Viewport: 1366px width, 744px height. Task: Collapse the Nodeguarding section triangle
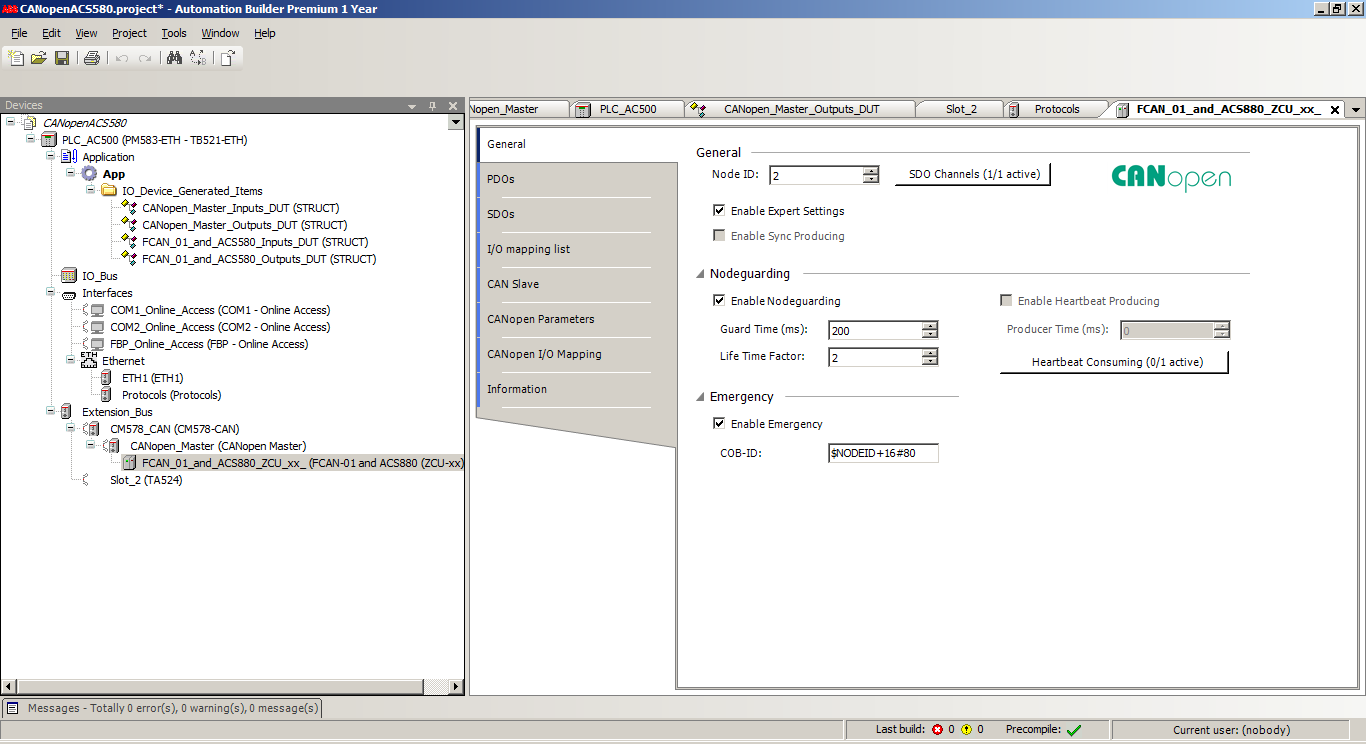(700, 274)
